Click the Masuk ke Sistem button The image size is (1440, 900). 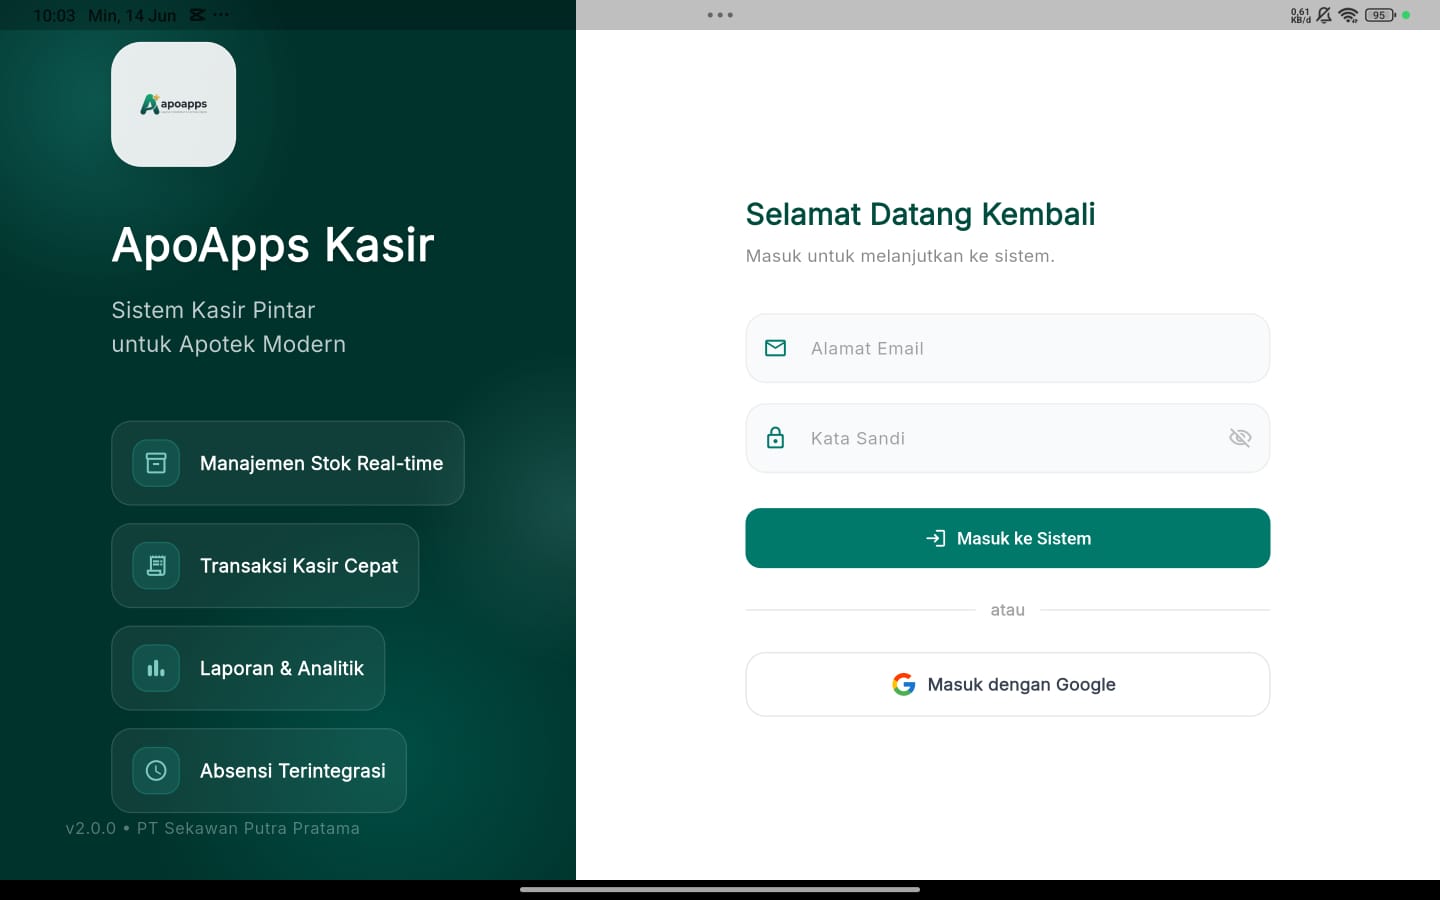(x=1008, y=538)
